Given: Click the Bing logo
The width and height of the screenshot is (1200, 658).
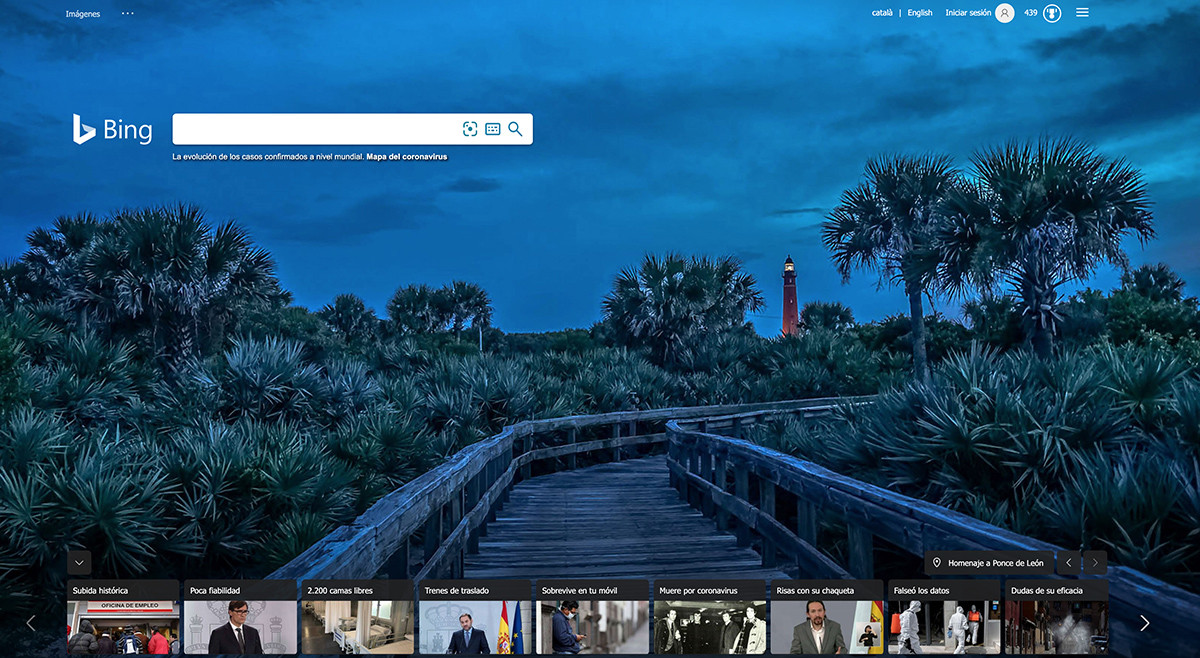Looking at the screenshot, I should tap(113, 129).
